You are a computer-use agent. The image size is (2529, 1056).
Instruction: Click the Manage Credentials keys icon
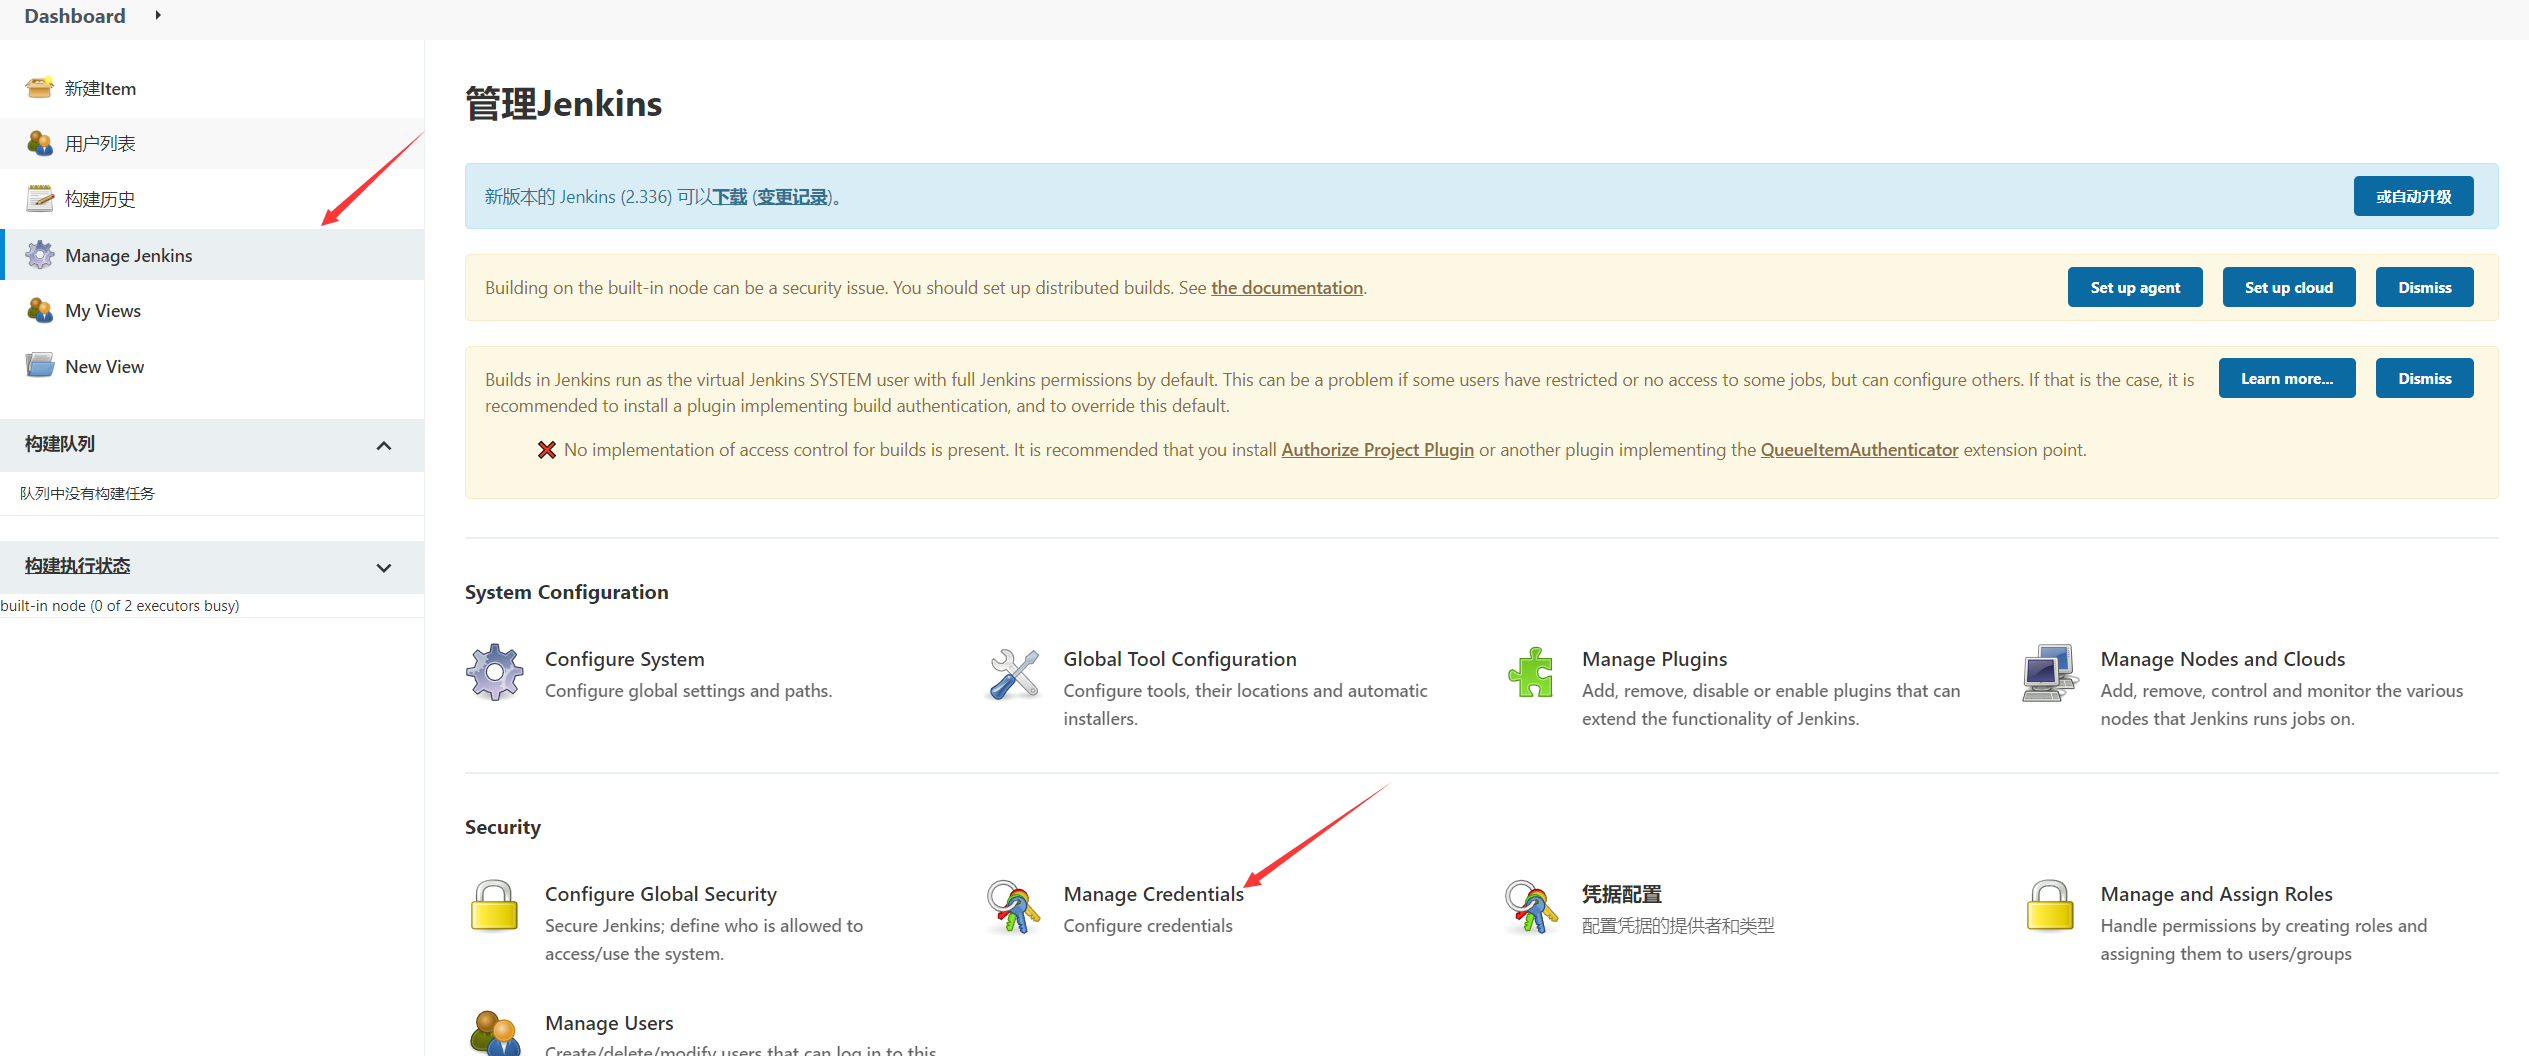(x=1013, y=906)
